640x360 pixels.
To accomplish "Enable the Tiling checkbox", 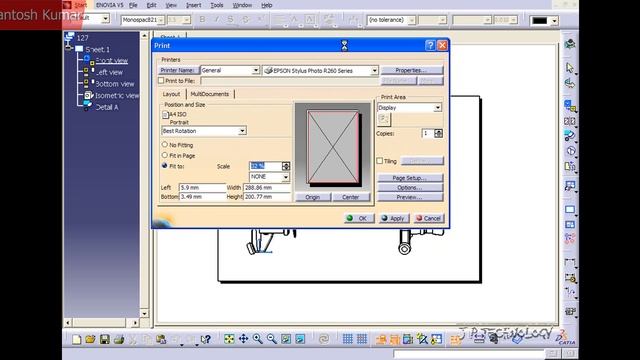I will point(380,161).
